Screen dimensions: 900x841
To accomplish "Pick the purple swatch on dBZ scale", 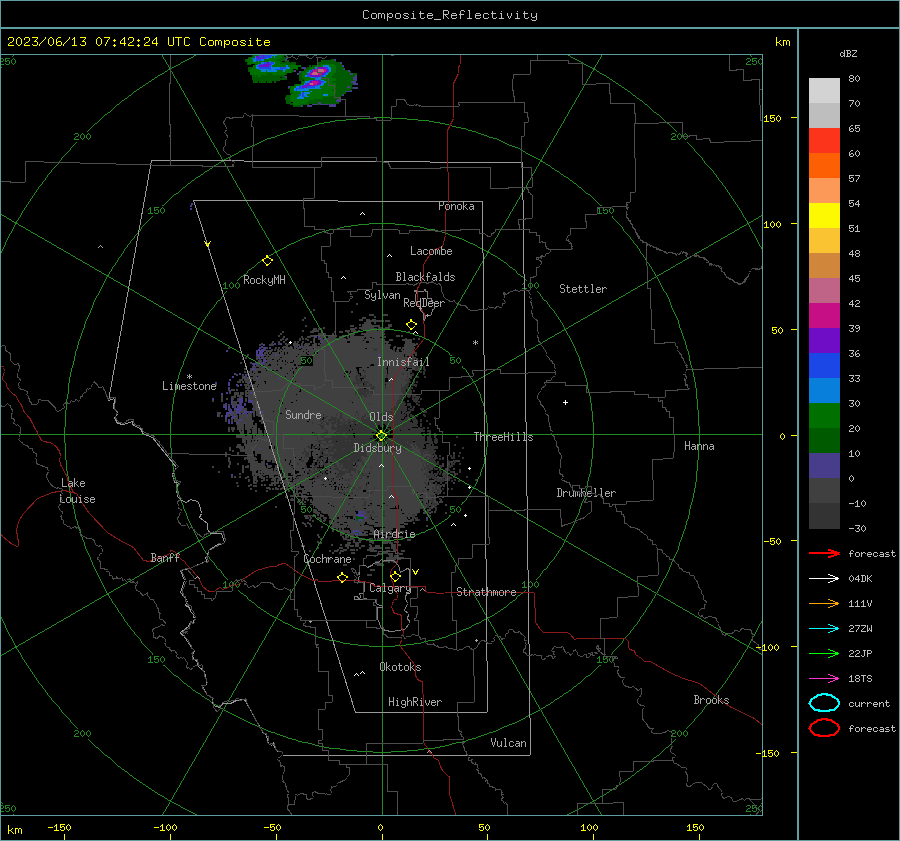I will (x=824, y=340).
